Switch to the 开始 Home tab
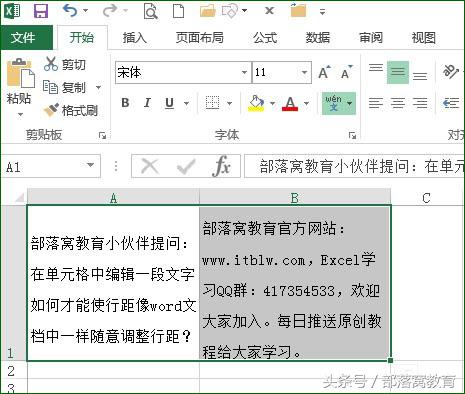This screenshot has height=394, width=465. pos(82,37)
